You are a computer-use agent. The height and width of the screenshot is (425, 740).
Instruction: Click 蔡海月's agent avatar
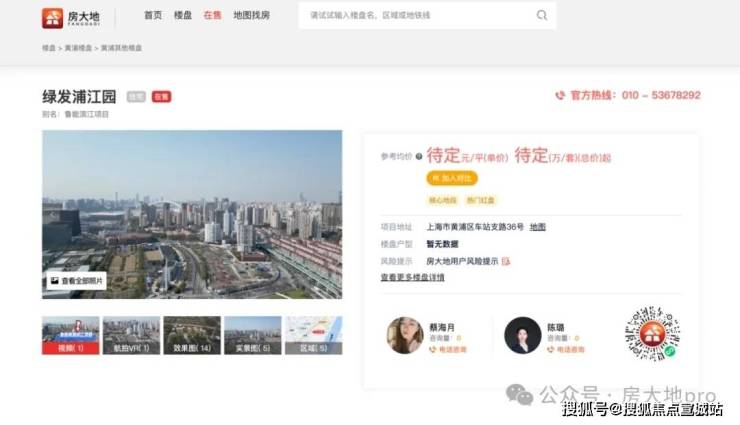404,334
